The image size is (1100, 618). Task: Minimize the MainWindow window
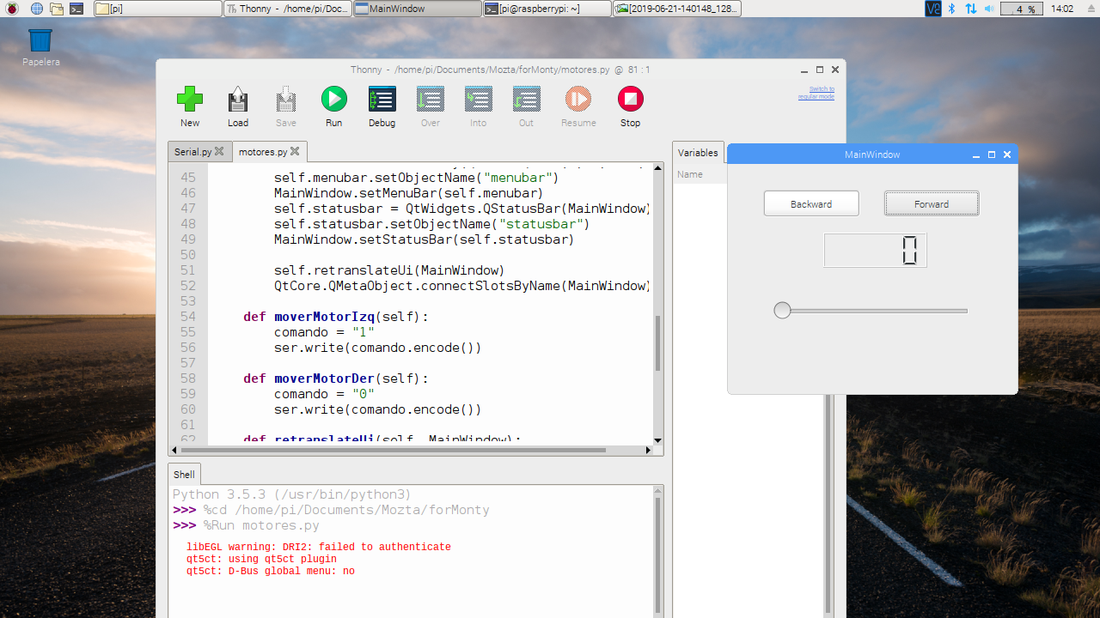(976, 154)
